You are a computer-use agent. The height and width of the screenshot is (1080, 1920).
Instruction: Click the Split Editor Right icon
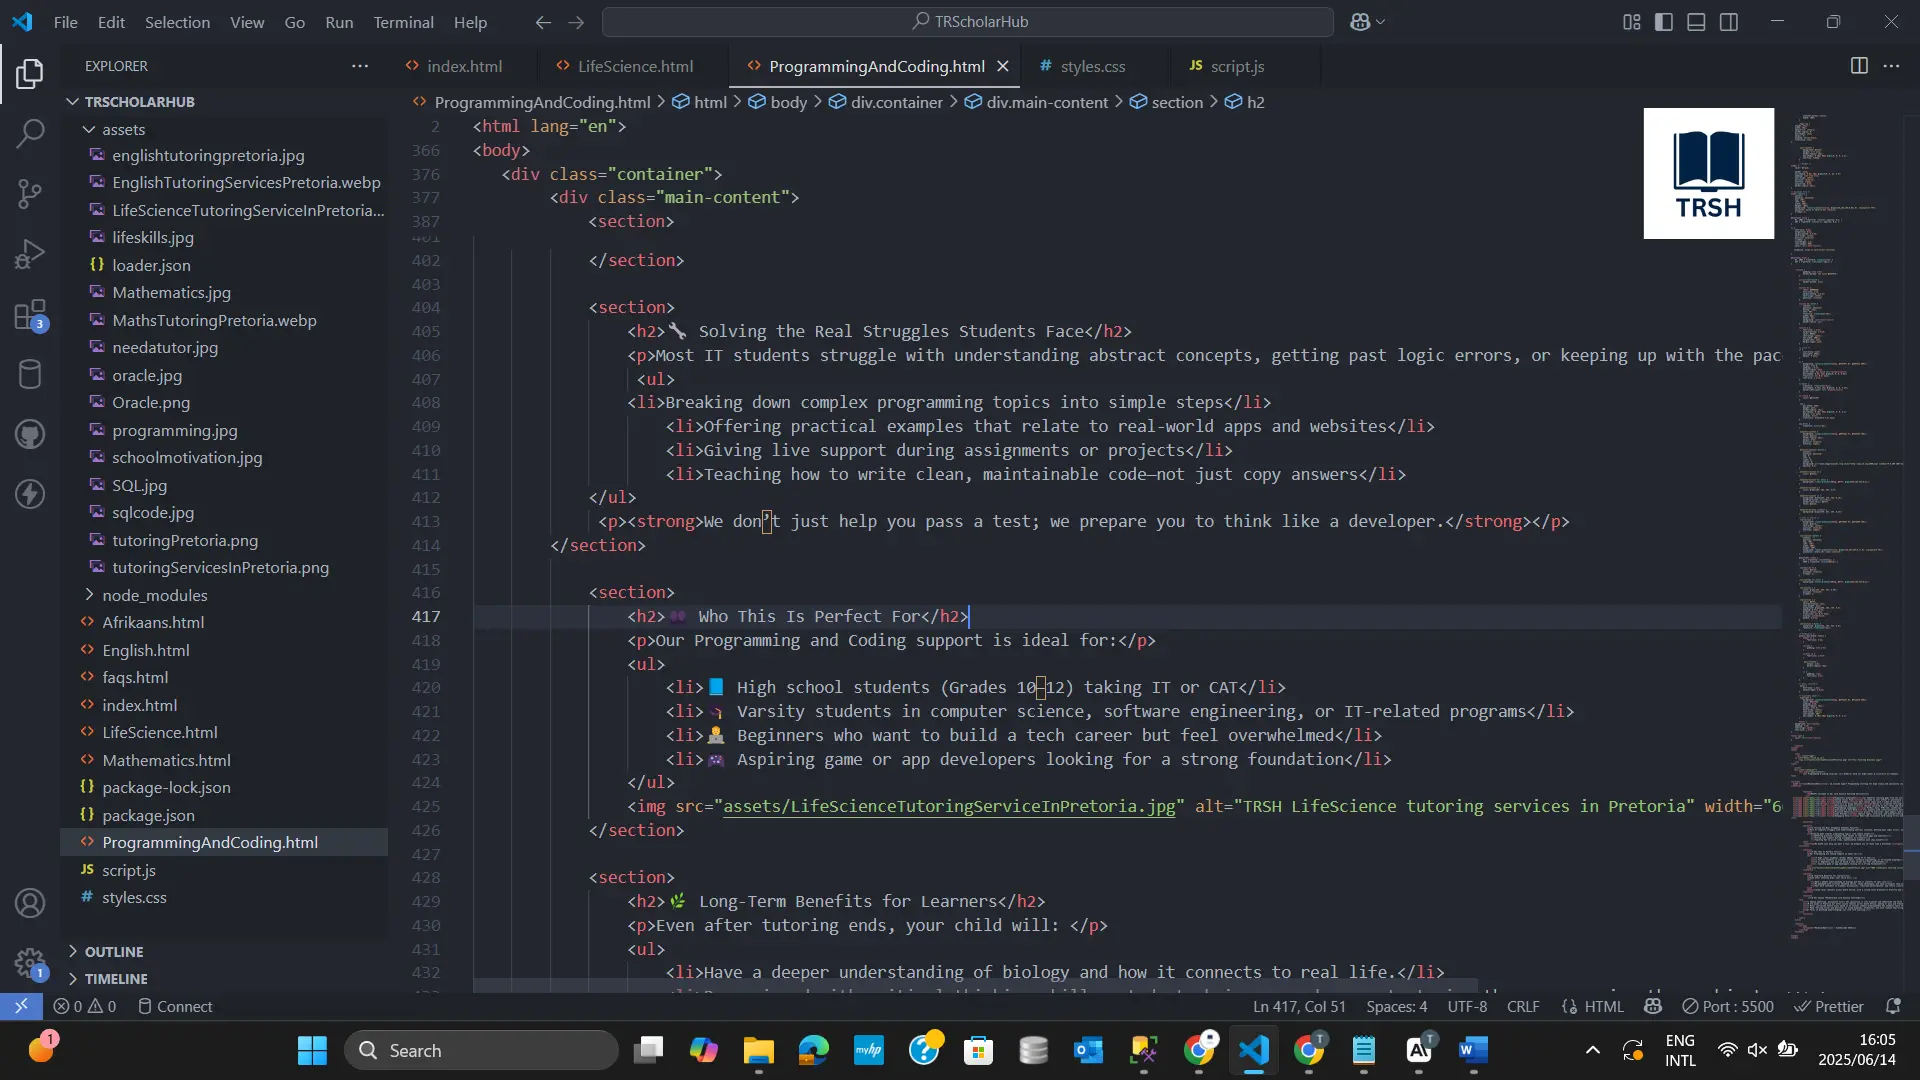1859,66
